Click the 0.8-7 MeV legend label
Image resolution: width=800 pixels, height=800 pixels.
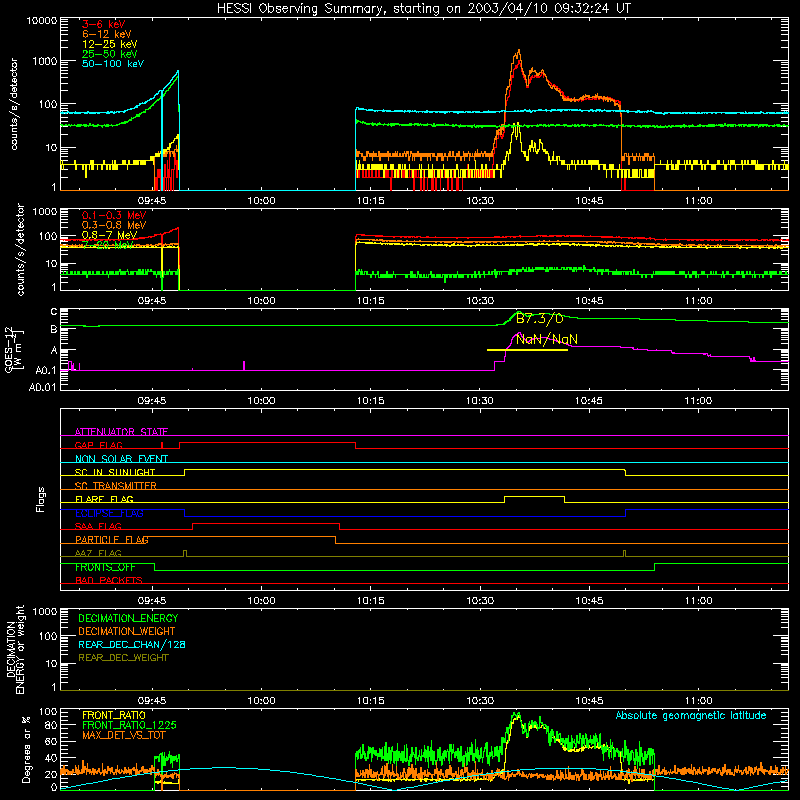click(109, 235)
